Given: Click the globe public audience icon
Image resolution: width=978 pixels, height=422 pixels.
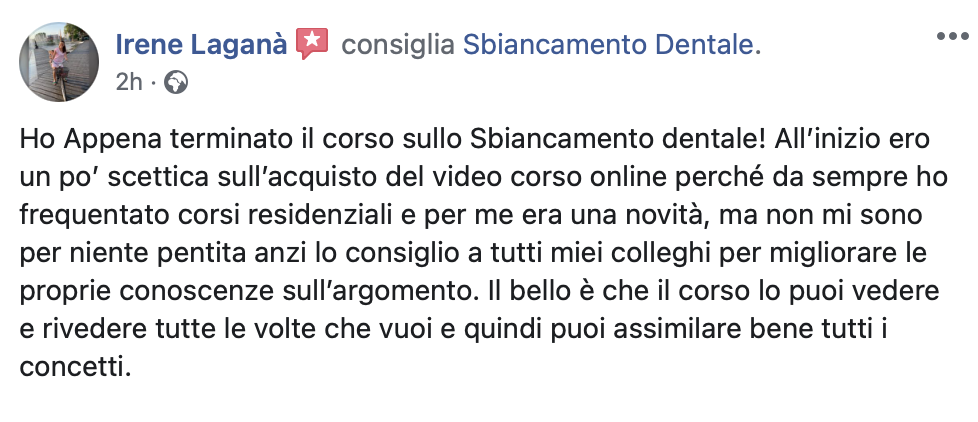Looking at the screenshot, I should [175, 82].
